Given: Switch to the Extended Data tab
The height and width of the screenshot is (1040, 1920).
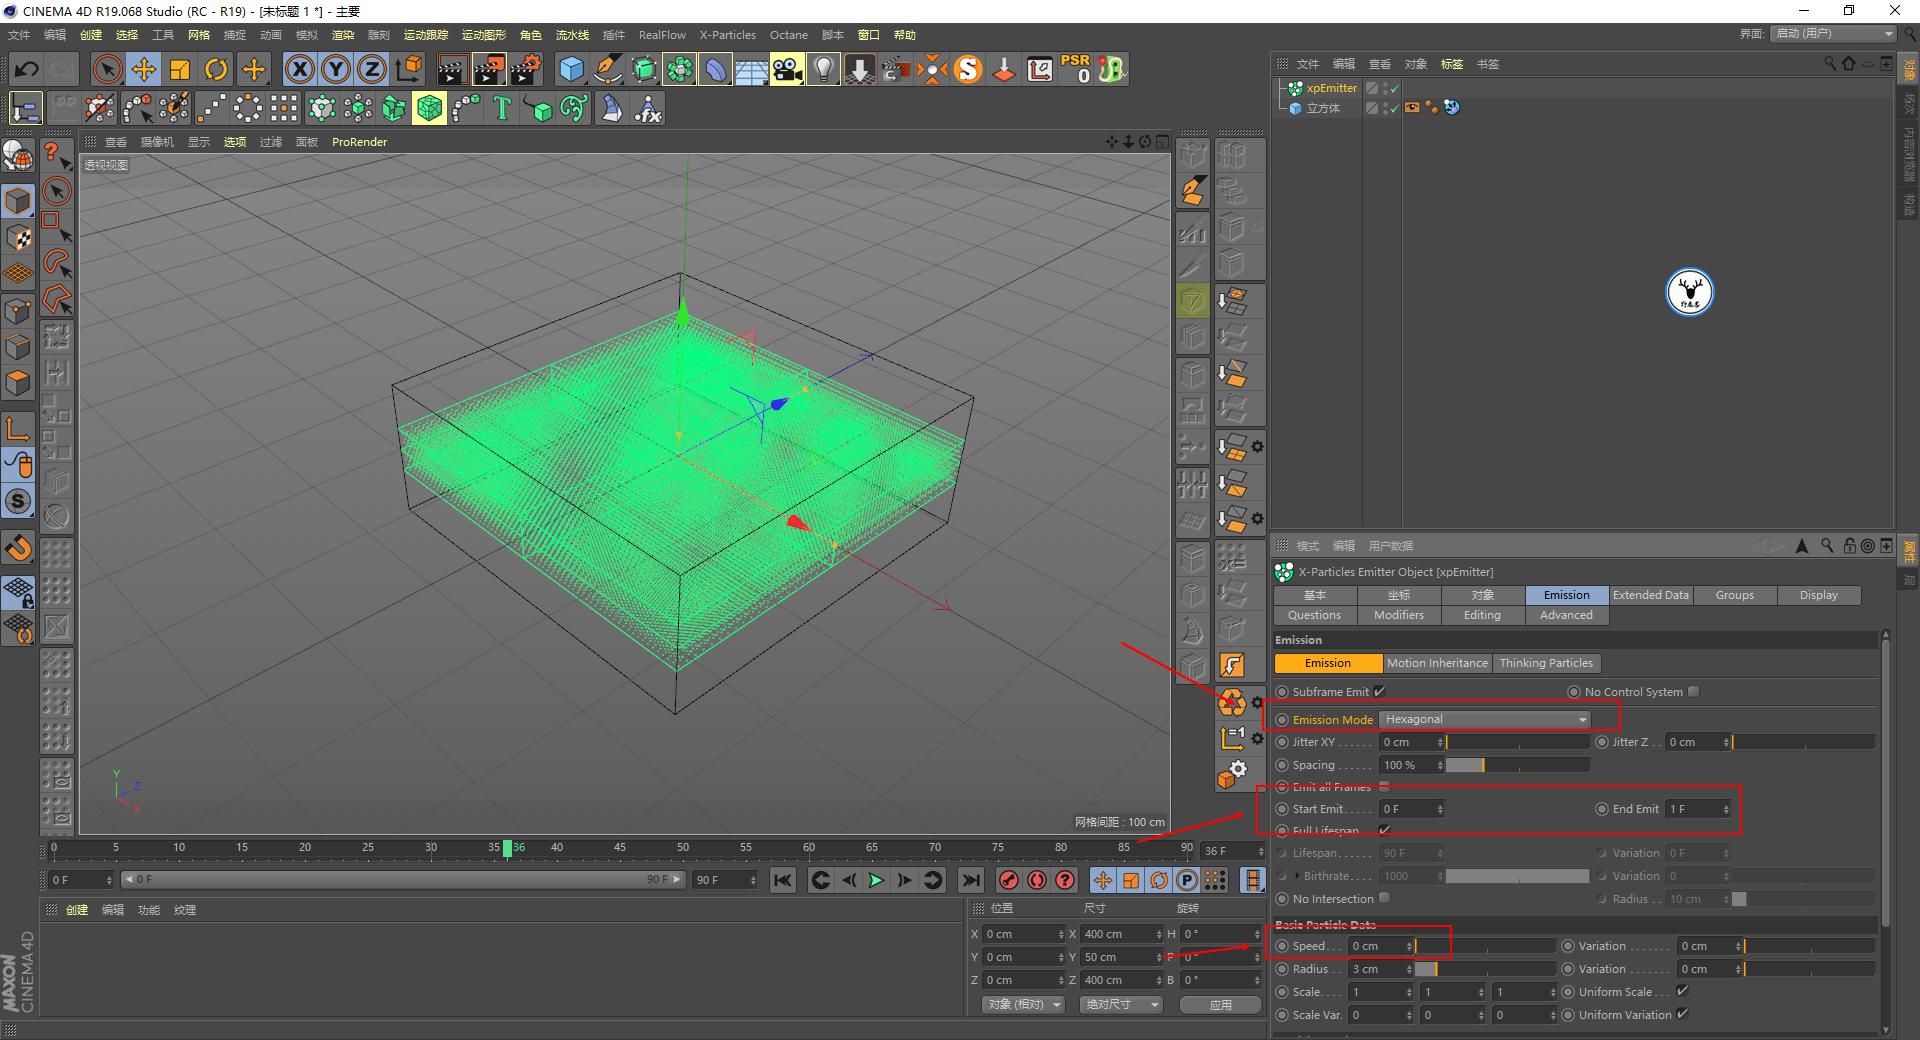Looking at the screenshot, I should pos(1649,594).
